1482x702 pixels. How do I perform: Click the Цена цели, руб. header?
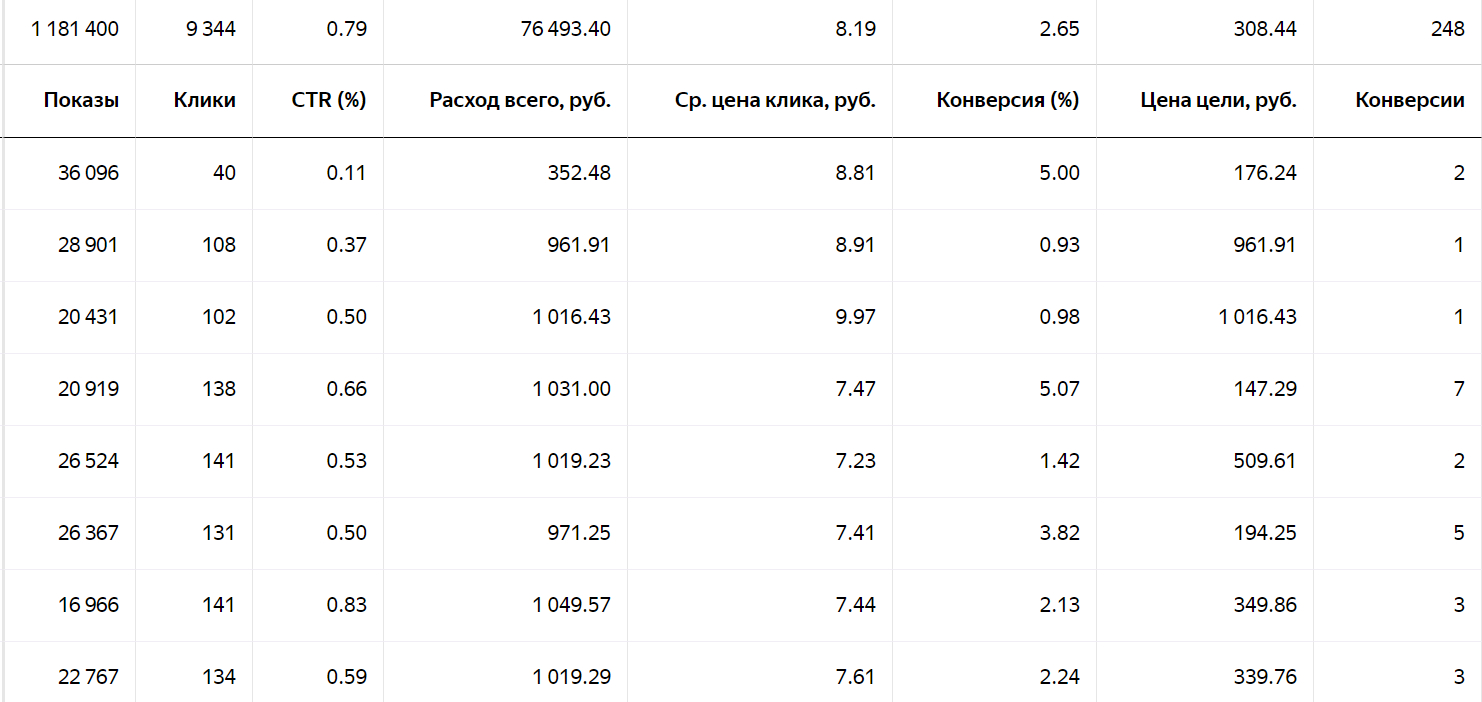coord(1218,100)
